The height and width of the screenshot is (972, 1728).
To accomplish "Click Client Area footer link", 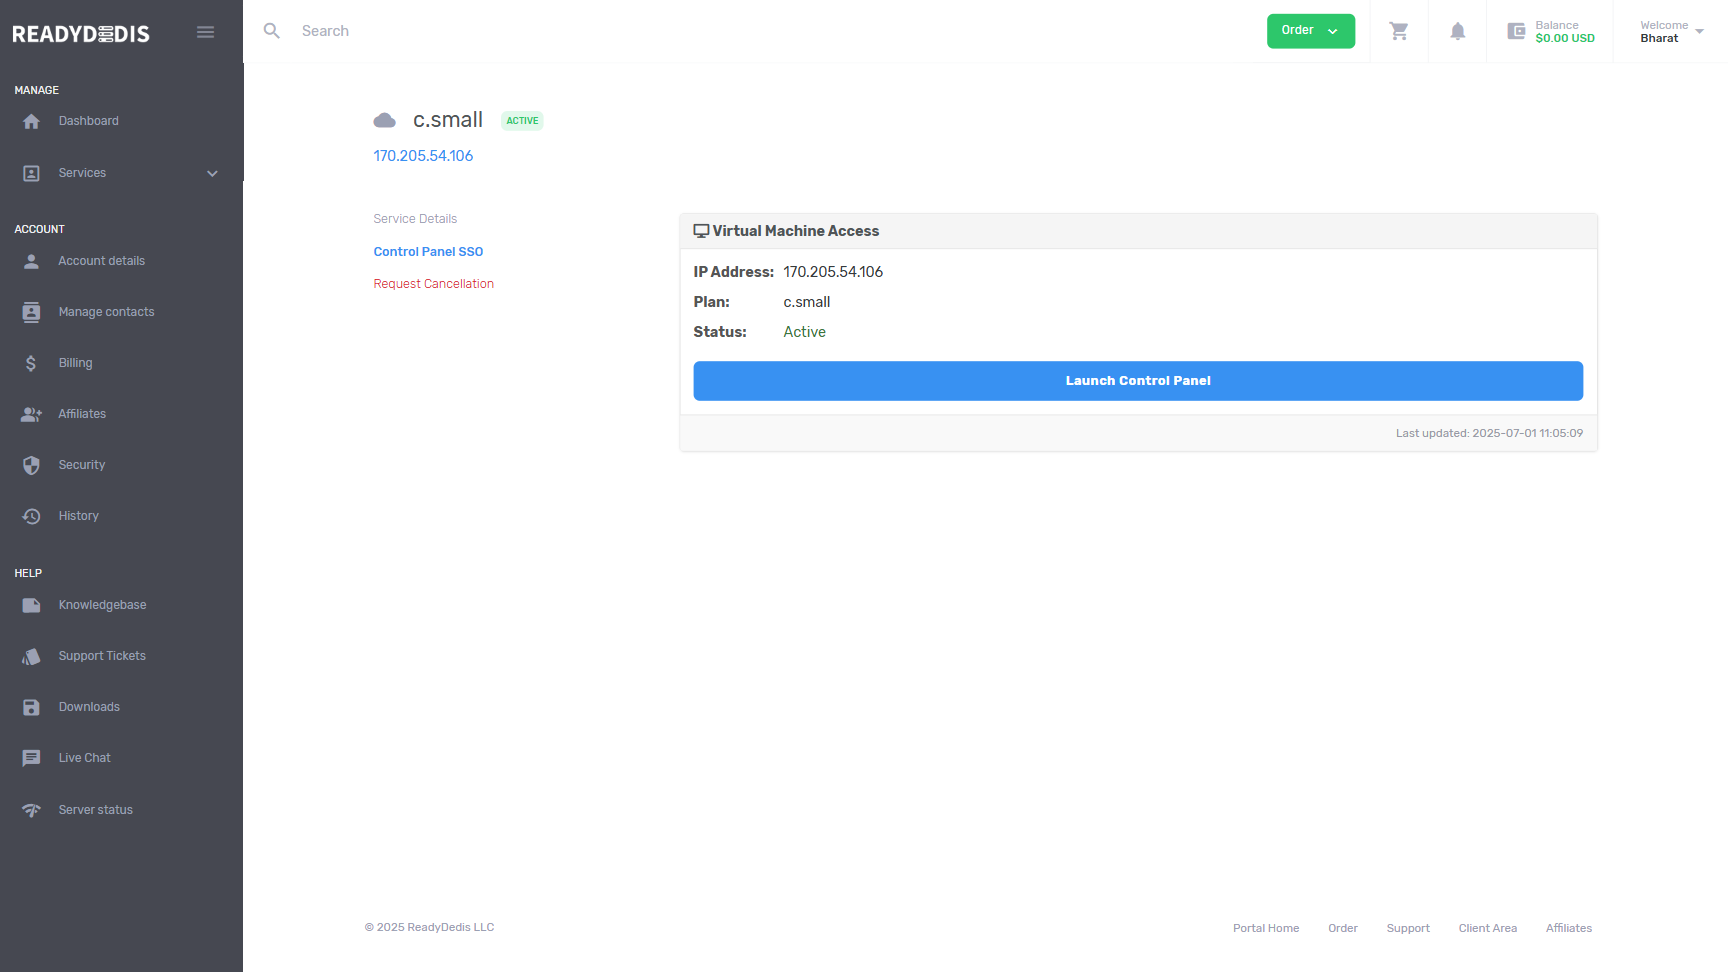I will (x=1488, y=928).
